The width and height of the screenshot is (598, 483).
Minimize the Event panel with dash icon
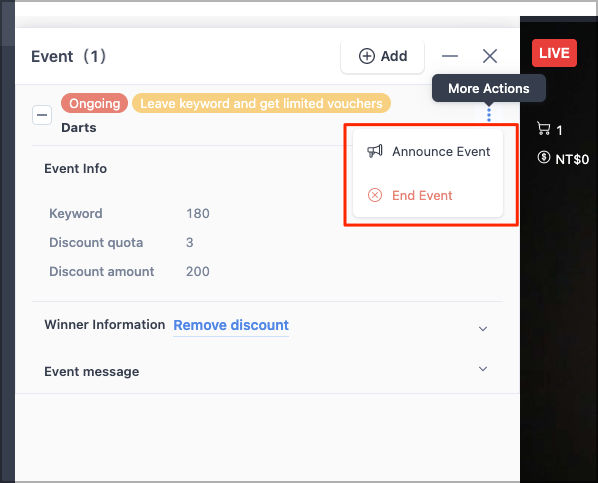tap(450, 56)
